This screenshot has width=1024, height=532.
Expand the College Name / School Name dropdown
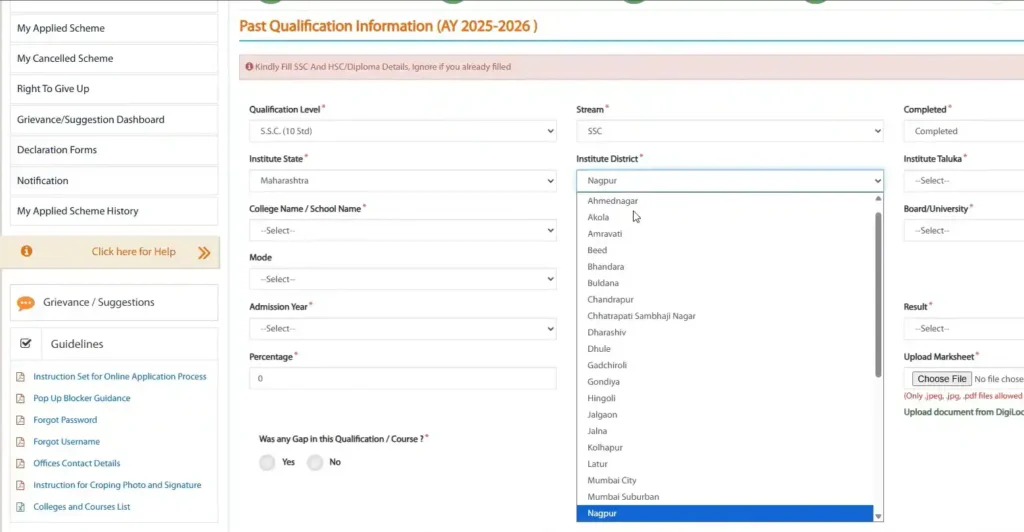[x=402, y=230]
